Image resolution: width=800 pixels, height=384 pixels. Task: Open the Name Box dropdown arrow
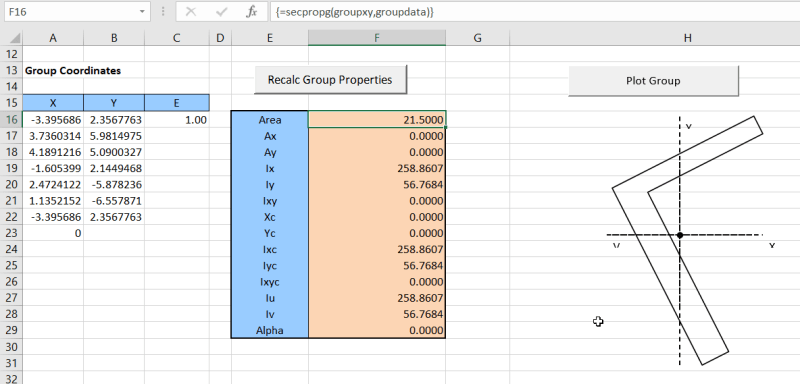[x=142, y=12]
